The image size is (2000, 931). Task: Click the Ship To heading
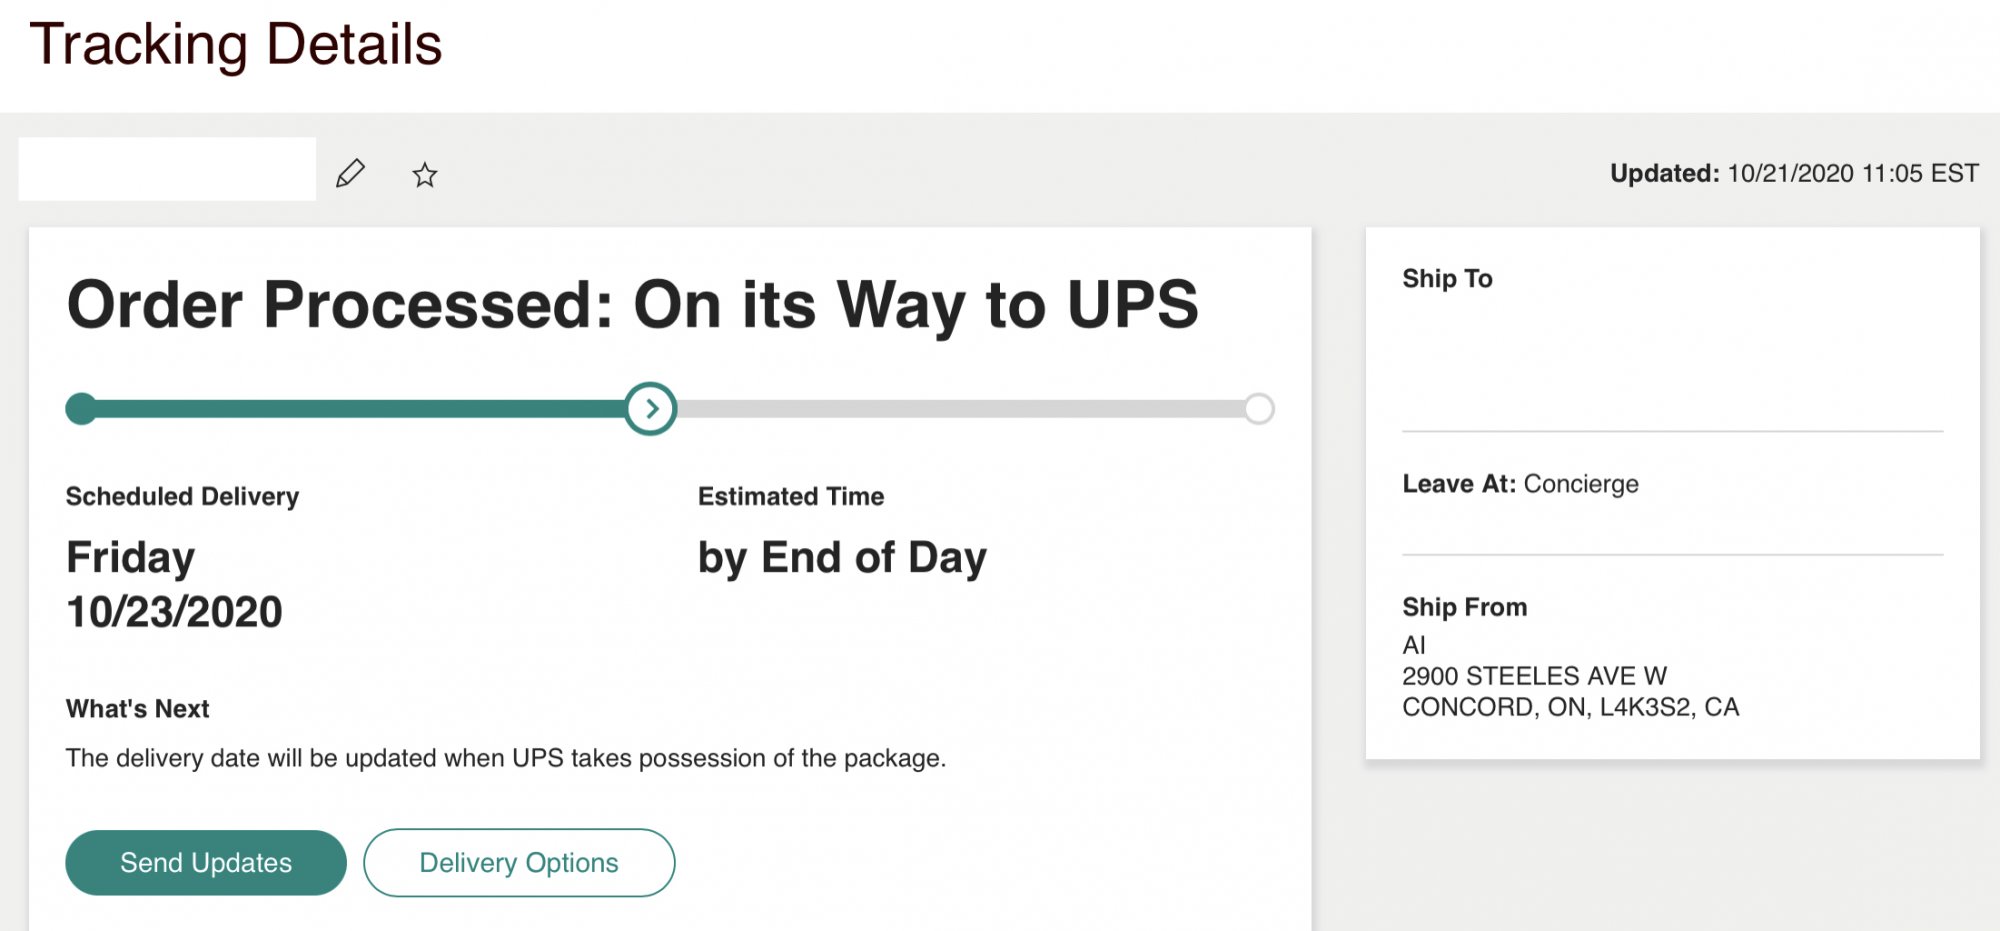(1447, 278)
